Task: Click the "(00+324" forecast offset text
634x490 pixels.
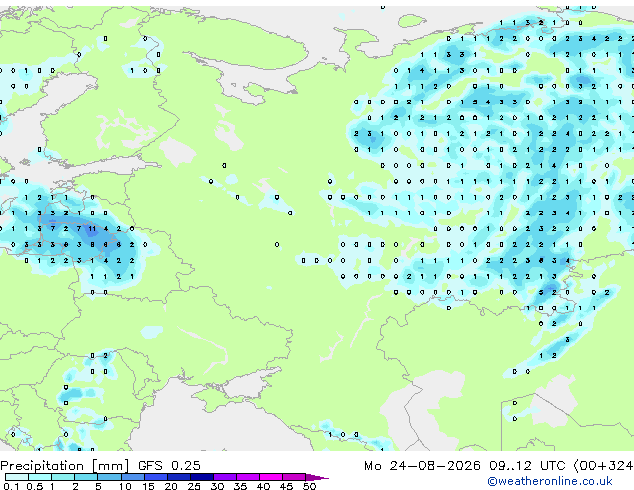Action: (603, 466)
